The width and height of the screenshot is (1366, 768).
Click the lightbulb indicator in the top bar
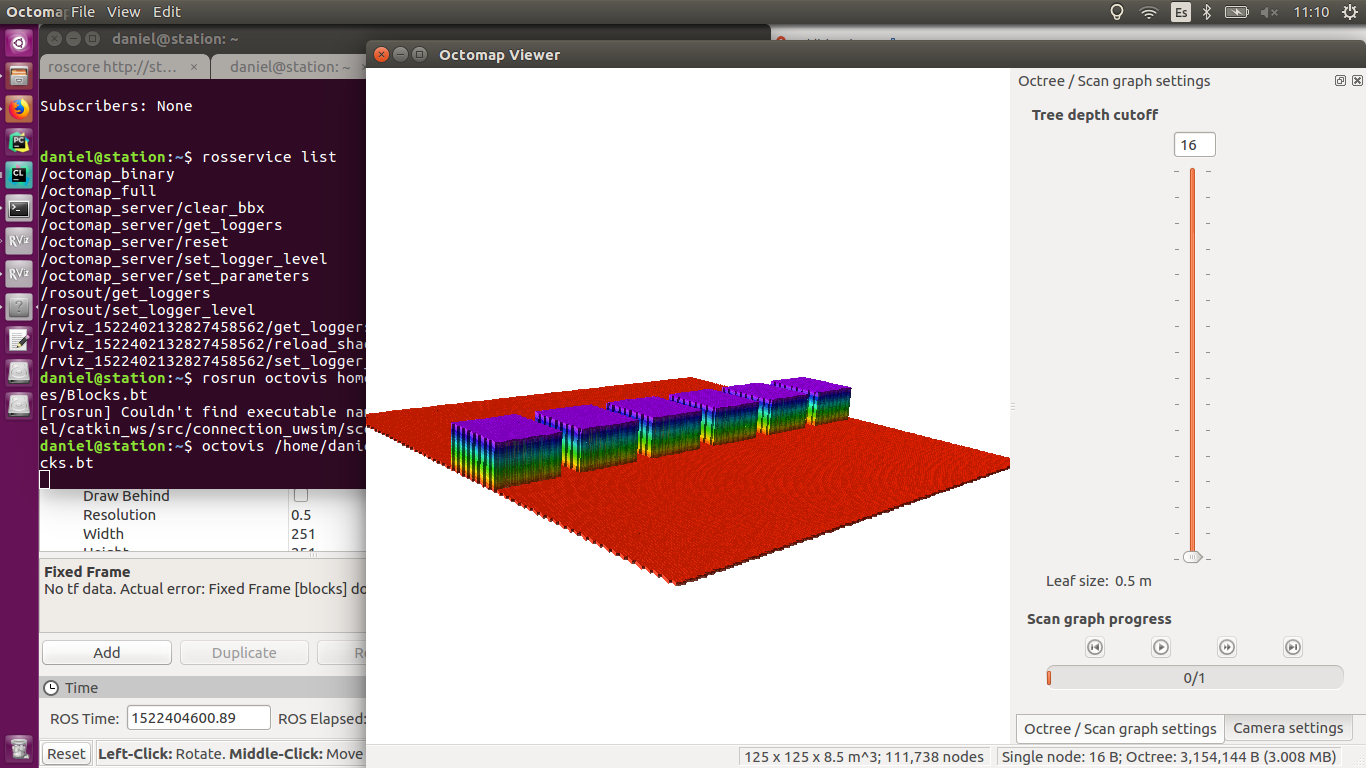click(x=1118, y=12)
